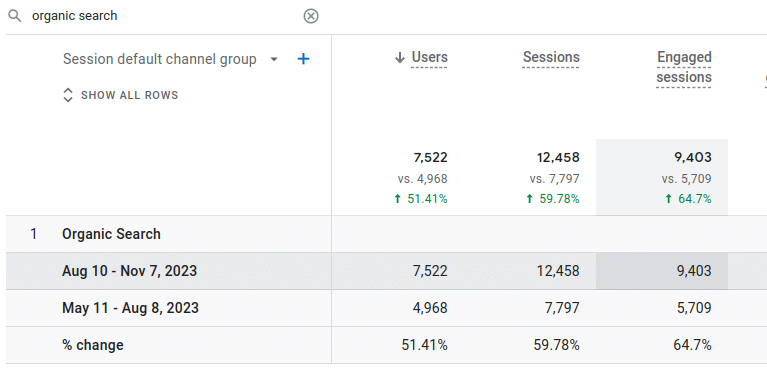
Task: Select the Users total 7,522 in summary
Action: pos(430,157)
